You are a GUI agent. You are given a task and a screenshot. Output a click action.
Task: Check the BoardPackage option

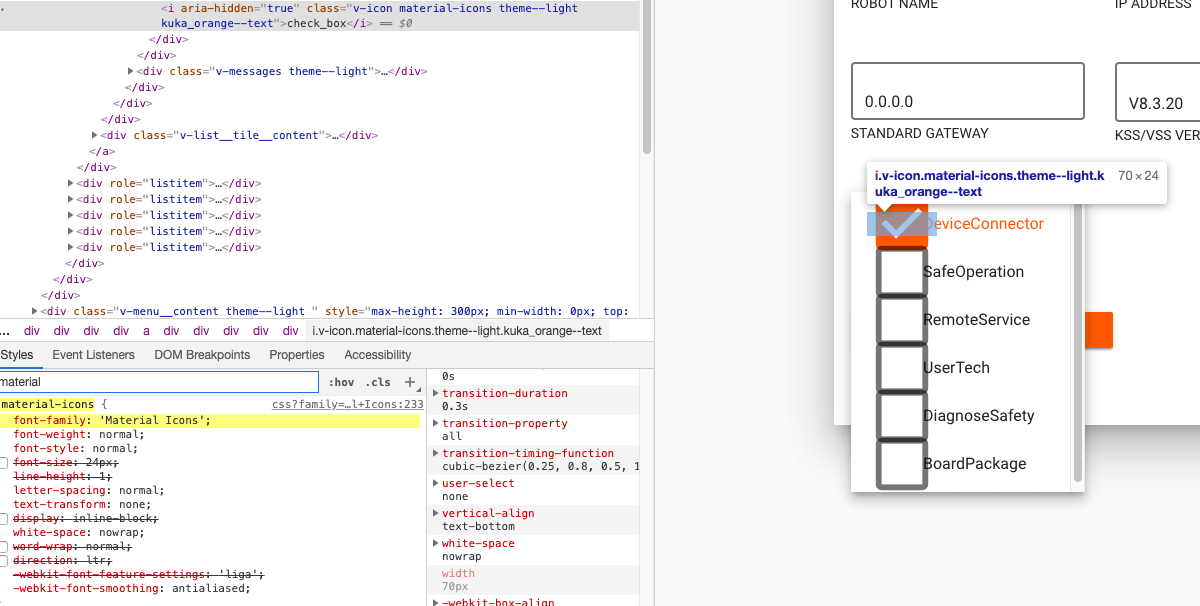tap(901, 463)
